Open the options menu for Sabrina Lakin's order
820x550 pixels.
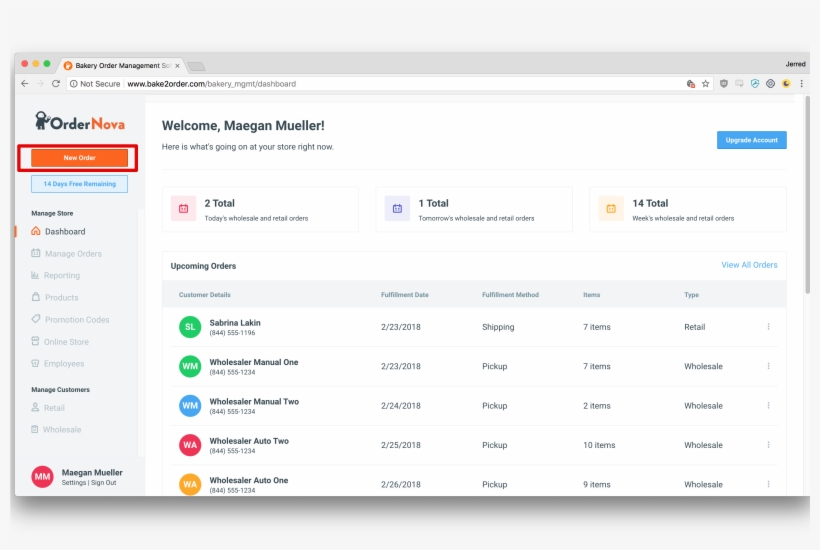pyautogui.click(x=768, y=327)
